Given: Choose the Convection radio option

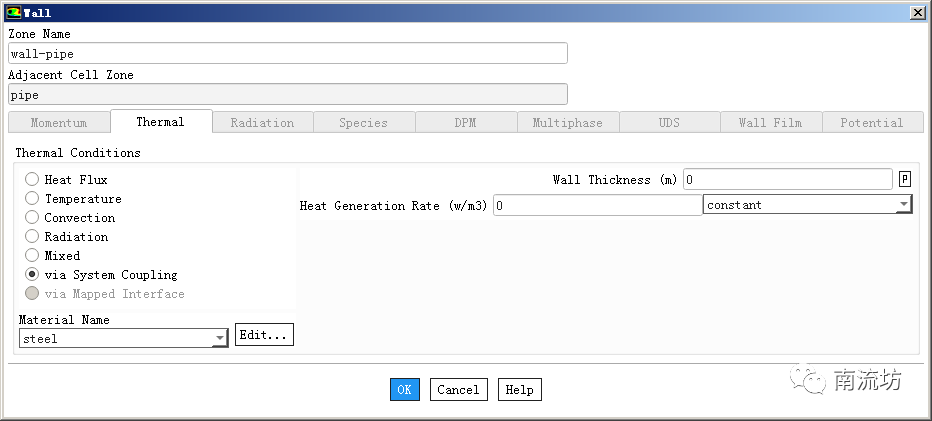Looking at the screenshot, I should pos(32,217).
